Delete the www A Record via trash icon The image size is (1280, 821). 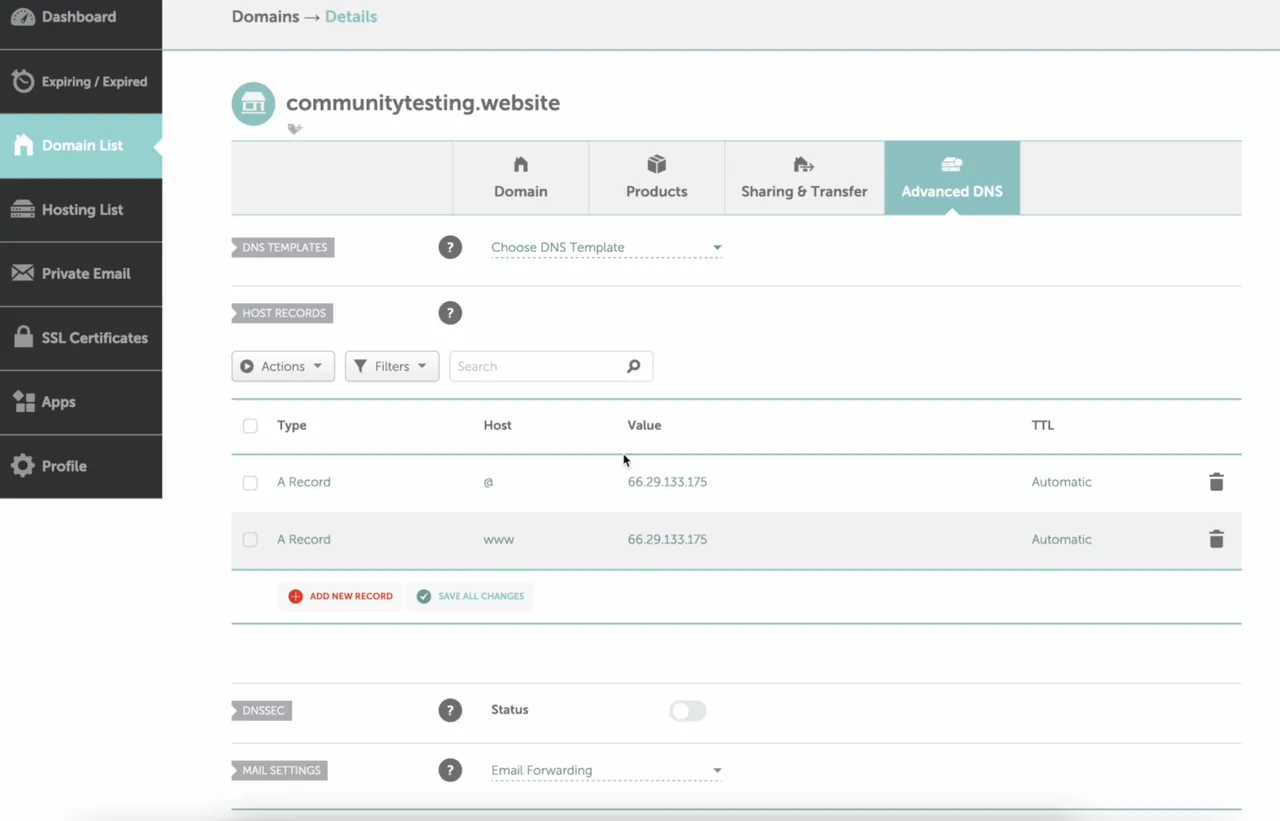(x=1216, y=539)
